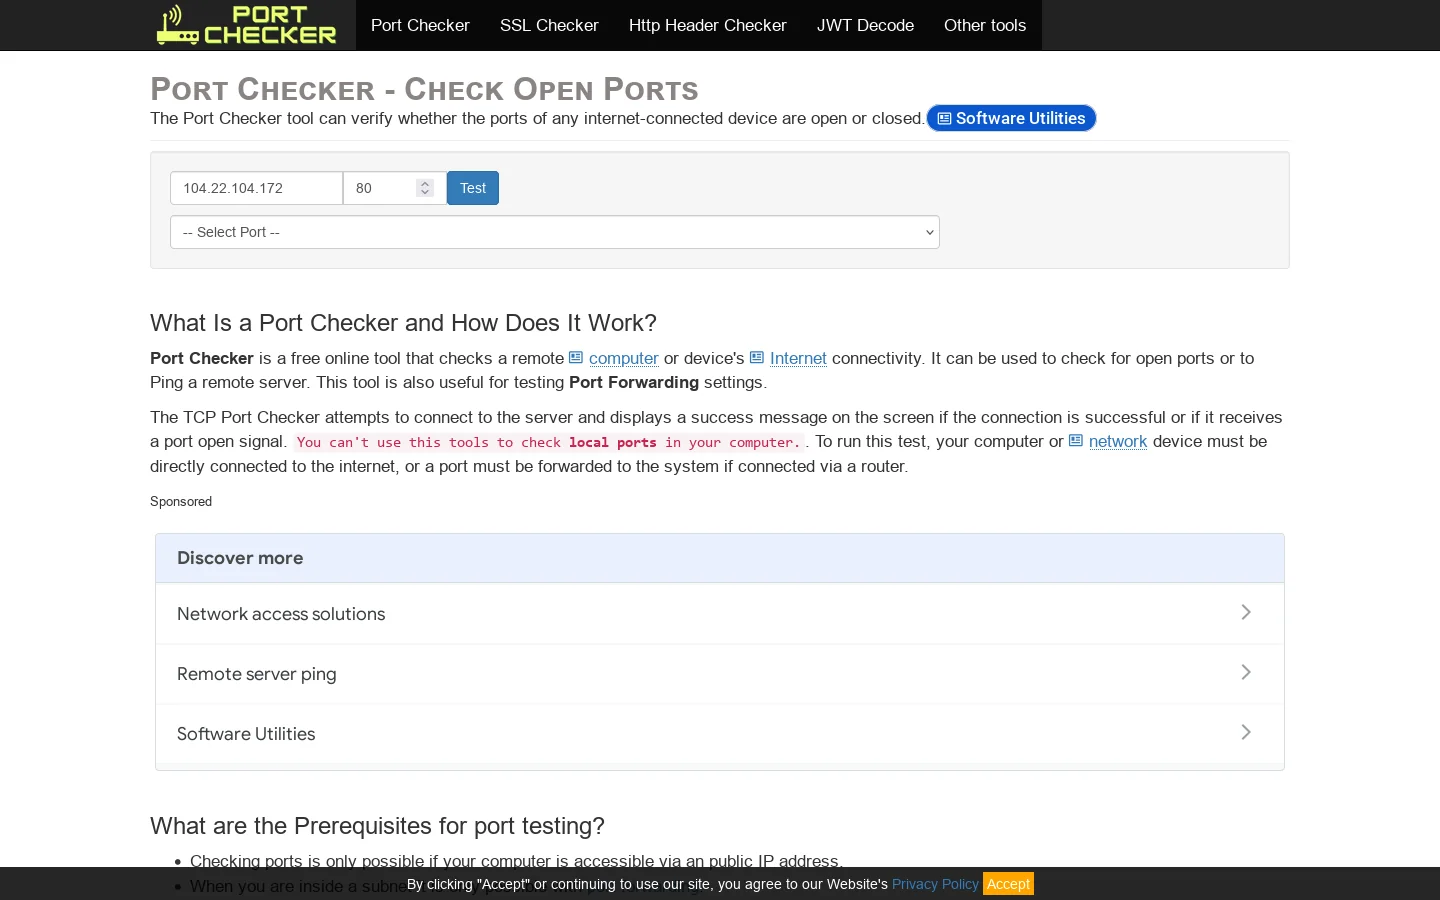
Task: Click 'Prerequisites for port testing' heading
Action: click(377, 826)
